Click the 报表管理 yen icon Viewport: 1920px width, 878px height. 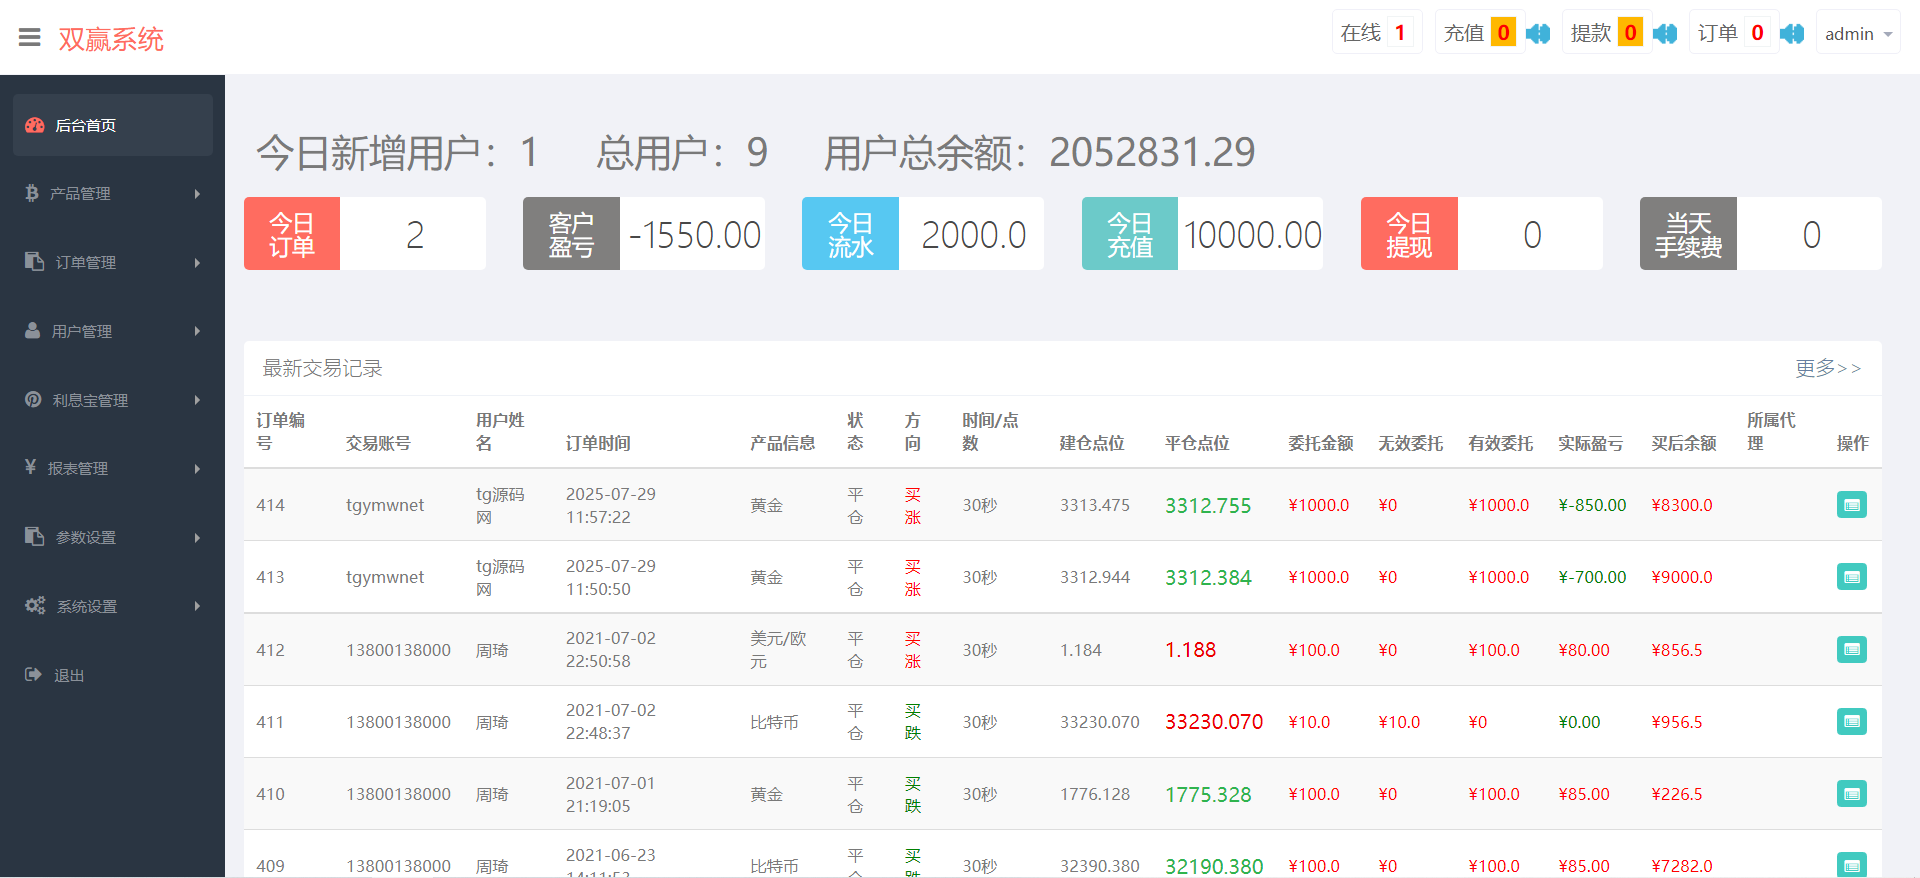click(31, 468)
